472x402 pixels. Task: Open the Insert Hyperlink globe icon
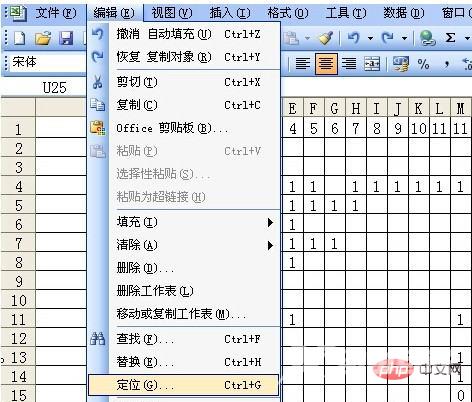click(x=427, y=38)
